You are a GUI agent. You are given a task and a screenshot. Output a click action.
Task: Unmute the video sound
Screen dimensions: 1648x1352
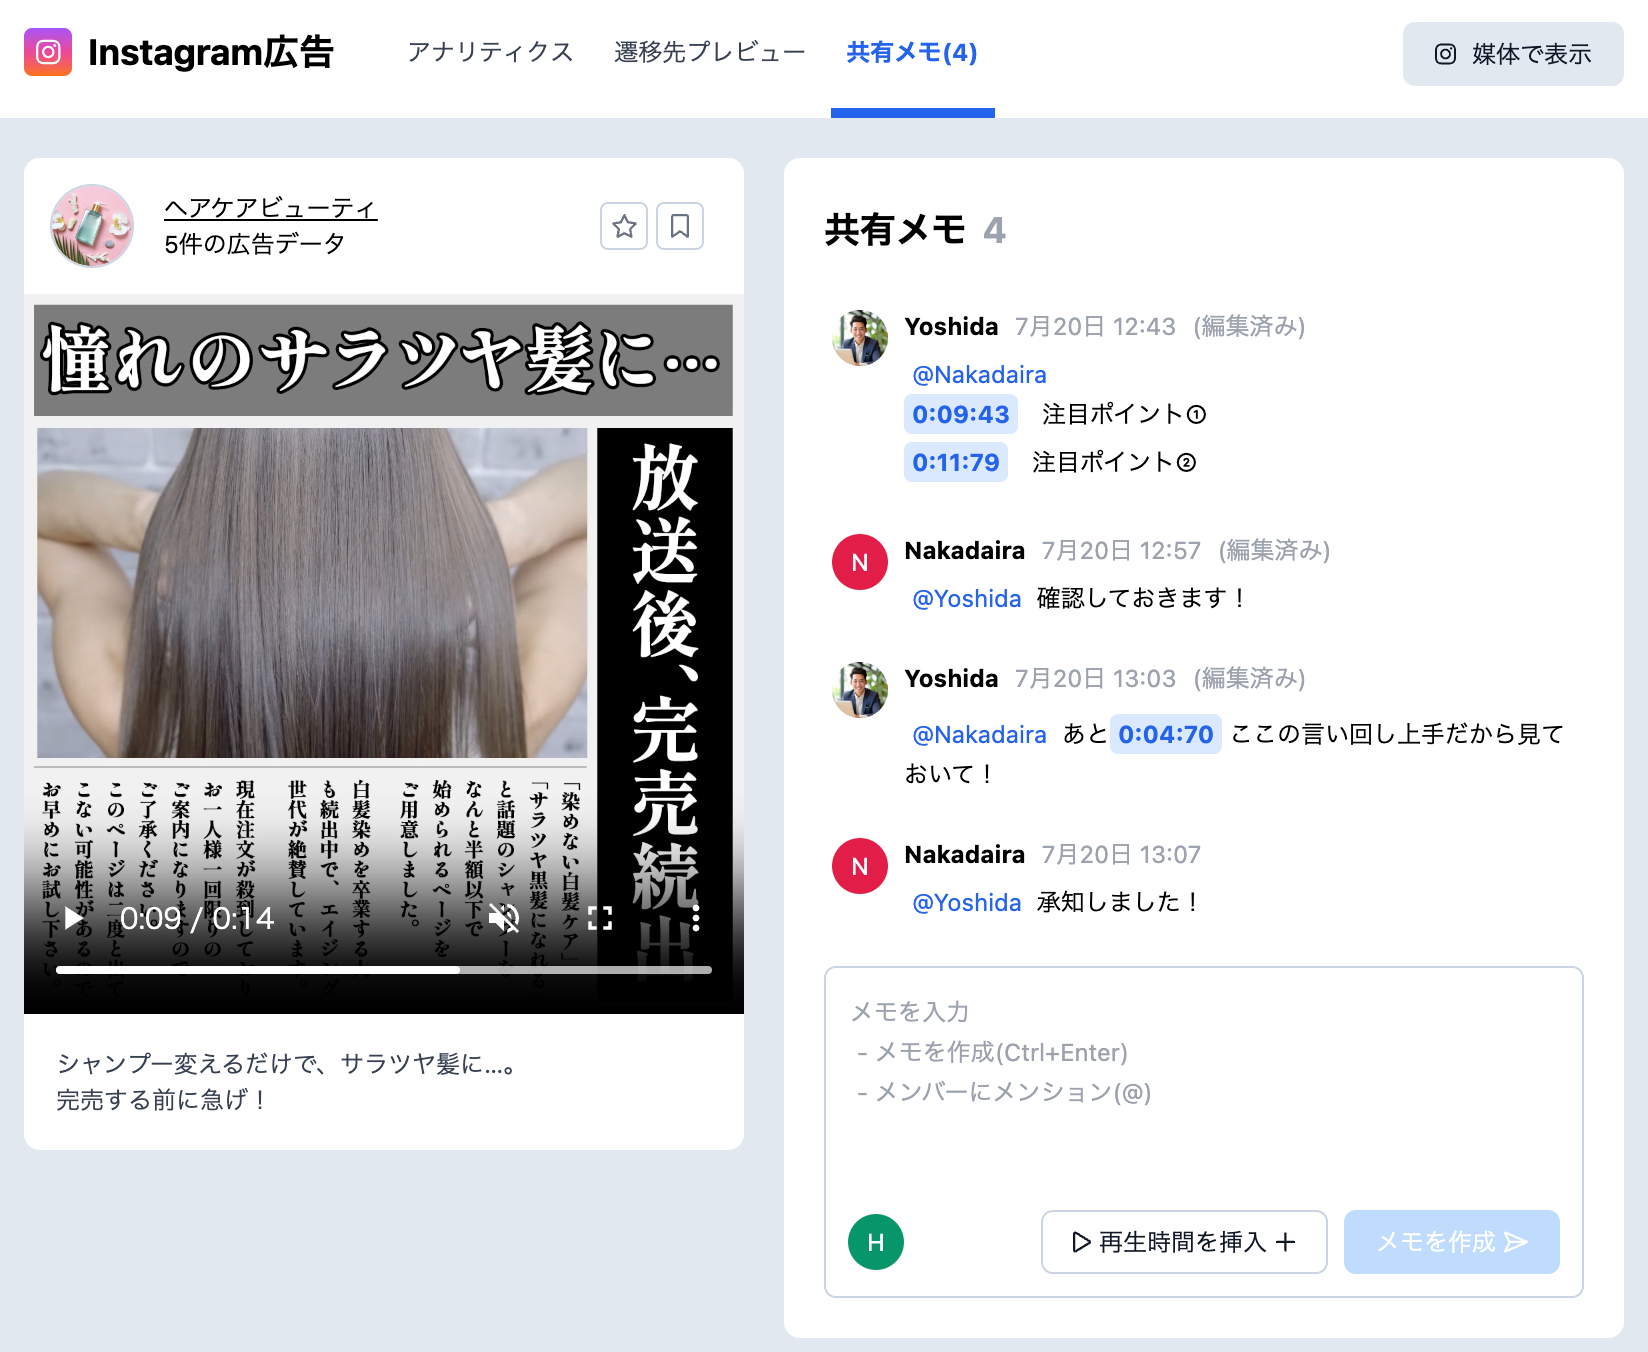[x=504, y=918]
